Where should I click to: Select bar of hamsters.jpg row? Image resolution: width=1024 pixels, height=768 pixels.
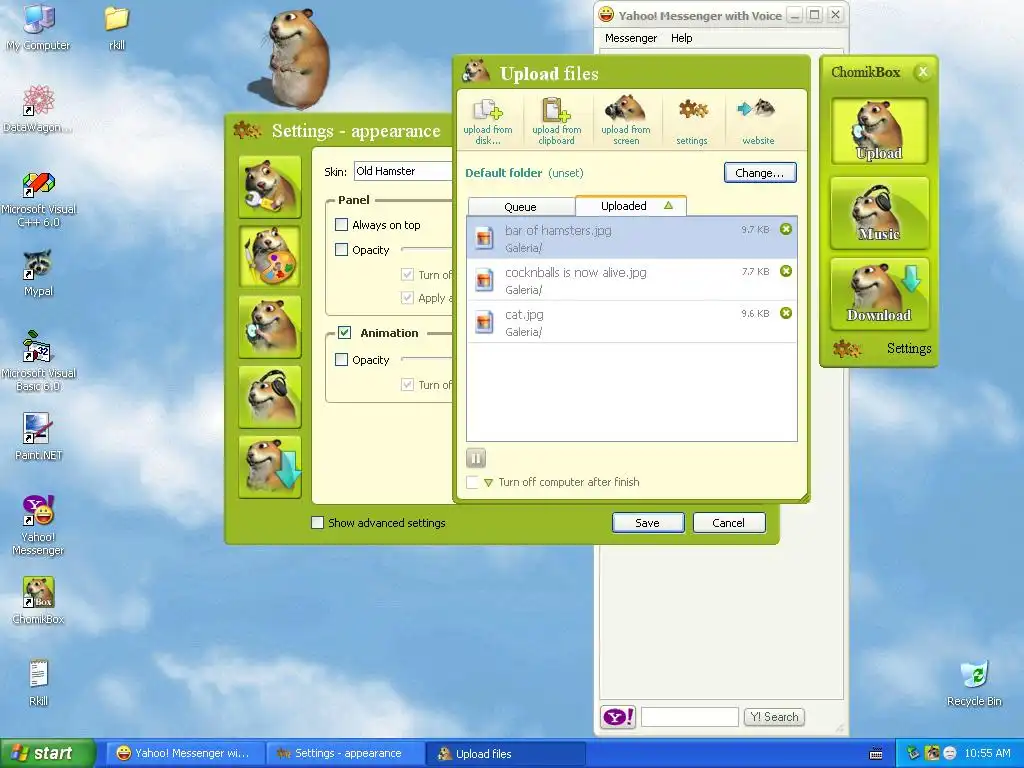tap(632, 238)
